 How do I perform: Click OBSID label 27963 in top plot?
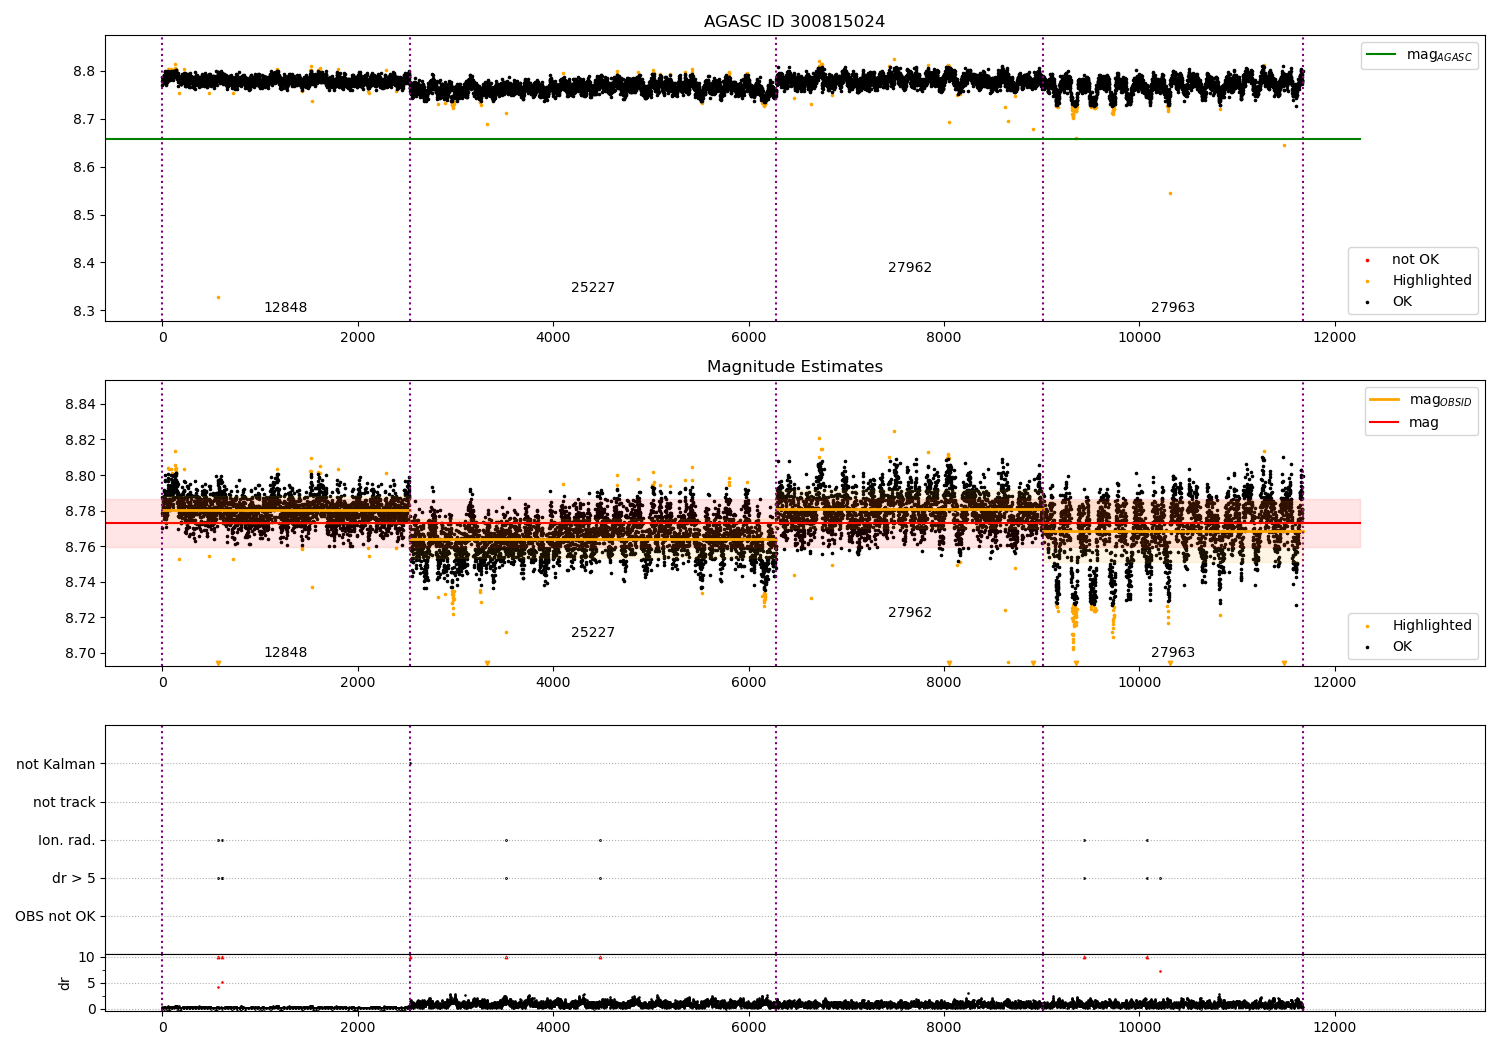[1173, 308]
